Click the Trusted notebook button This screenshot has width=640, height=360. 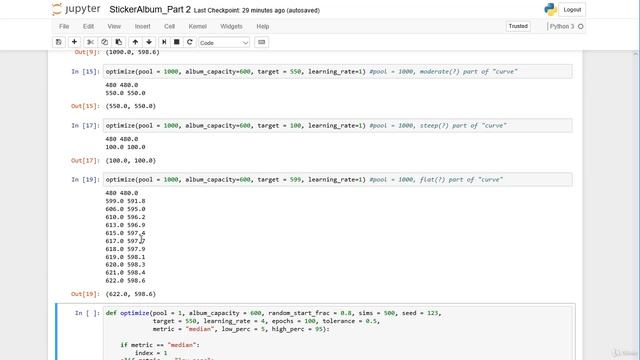tap(518, 26)
